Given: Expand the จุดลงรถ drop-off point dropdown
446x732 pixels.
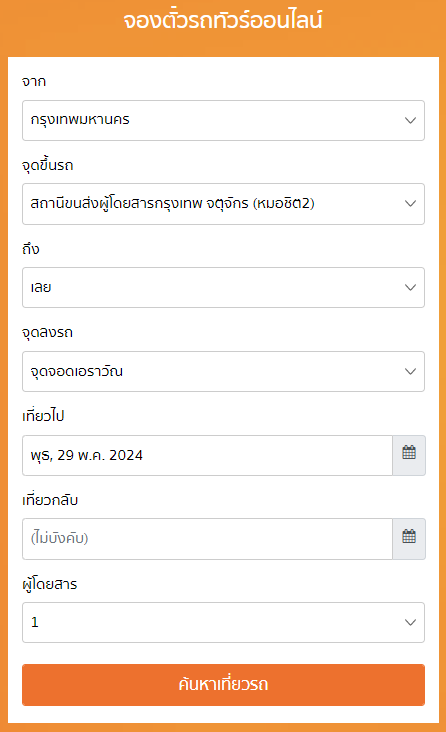Looking at the screenshot, I should tap(223, 372).
